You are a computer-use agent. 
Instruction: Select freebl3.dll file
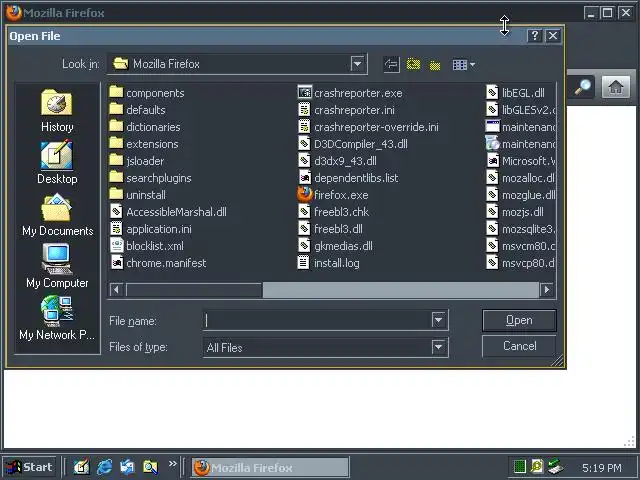point(330,229)
